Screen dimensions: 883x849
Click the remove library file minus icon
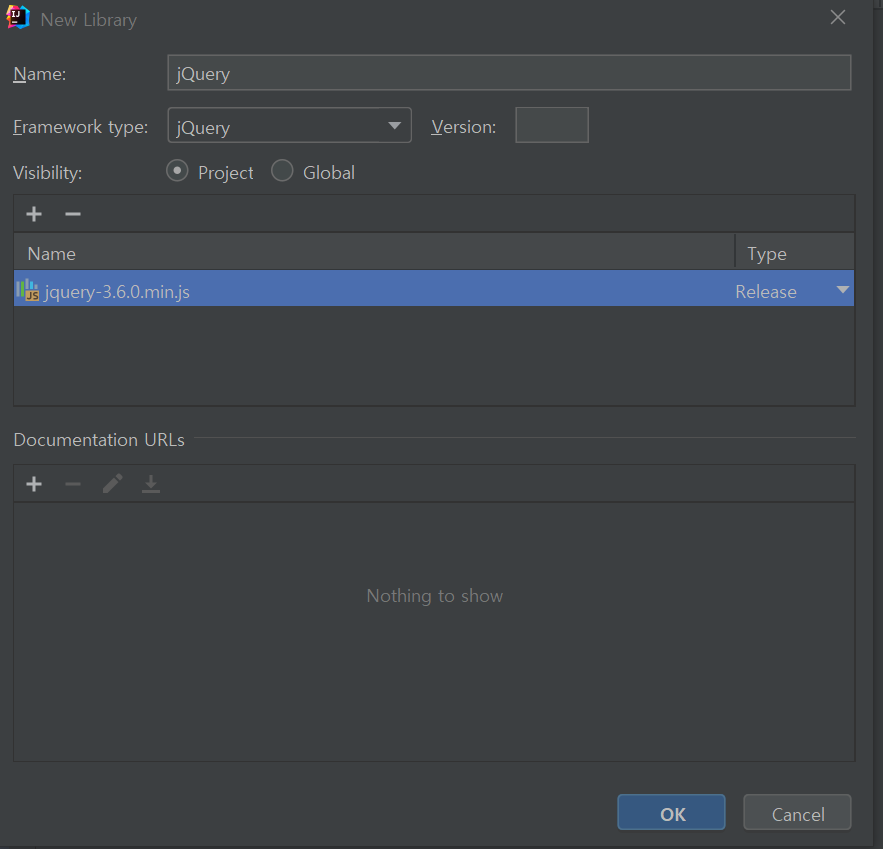coord(73,214)
